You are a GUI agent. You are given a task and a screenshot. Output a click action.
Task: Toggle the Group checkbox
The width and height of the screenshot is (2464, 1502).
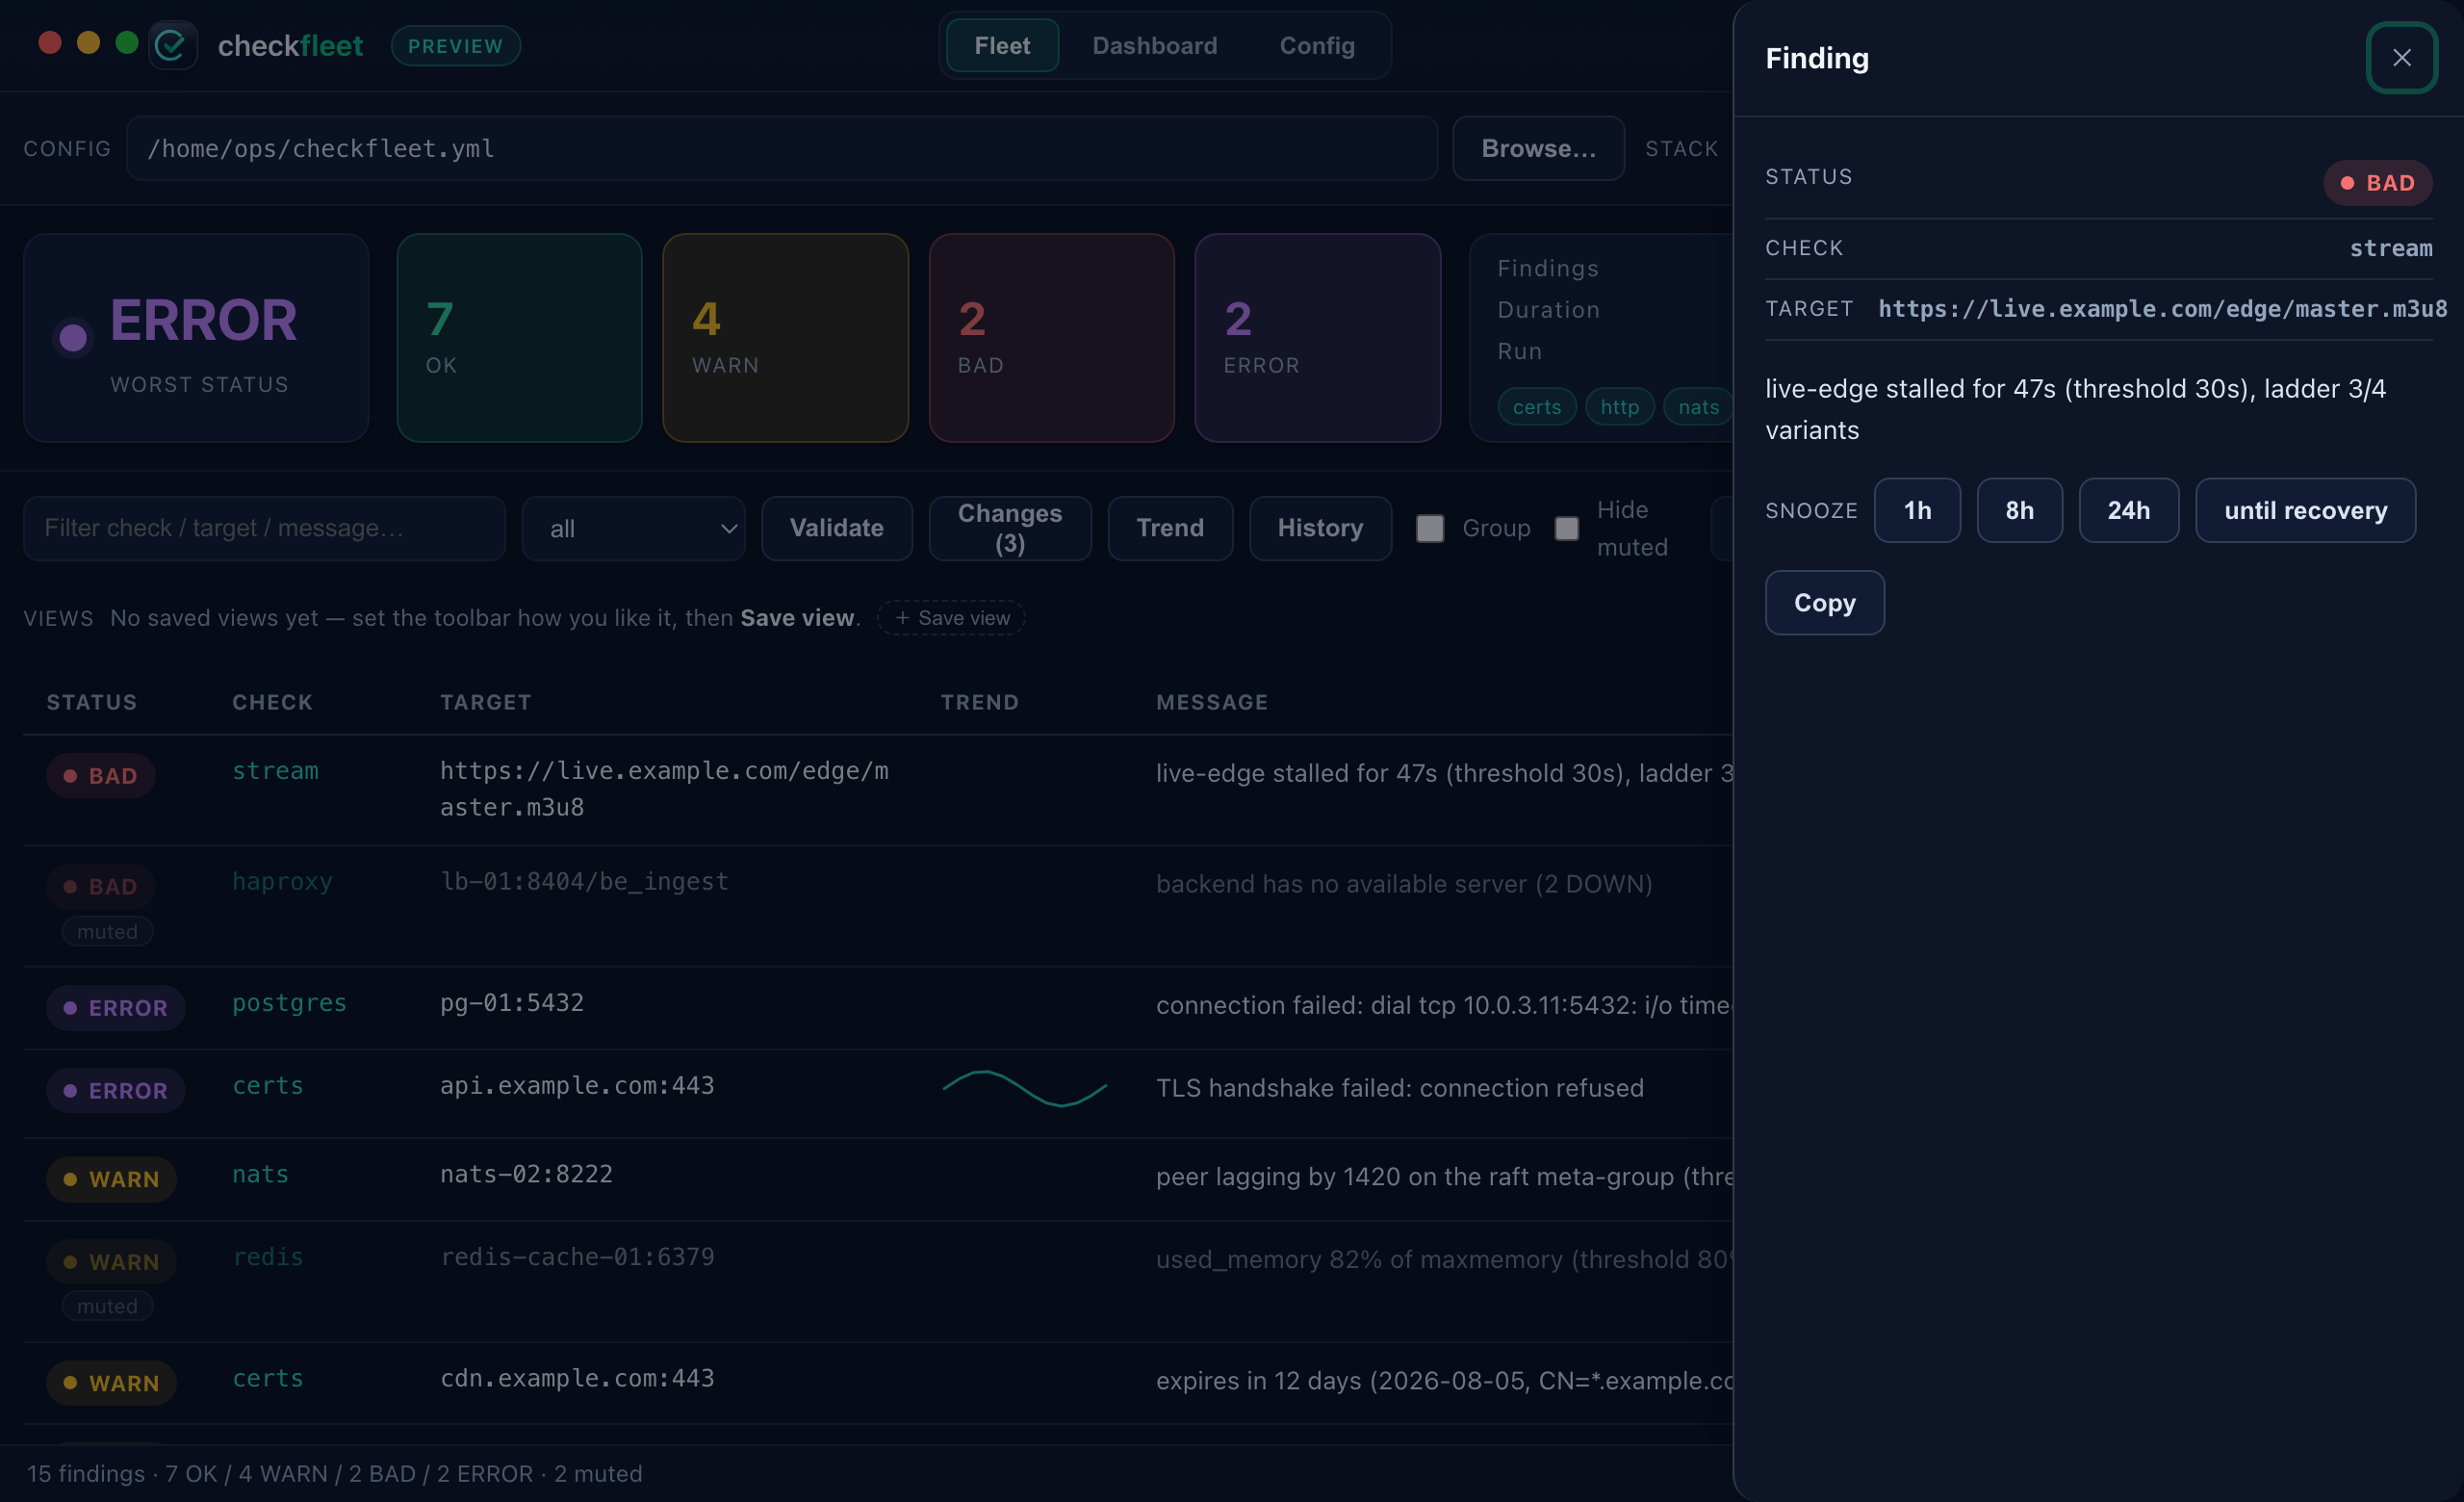[x=1429, y=528]
